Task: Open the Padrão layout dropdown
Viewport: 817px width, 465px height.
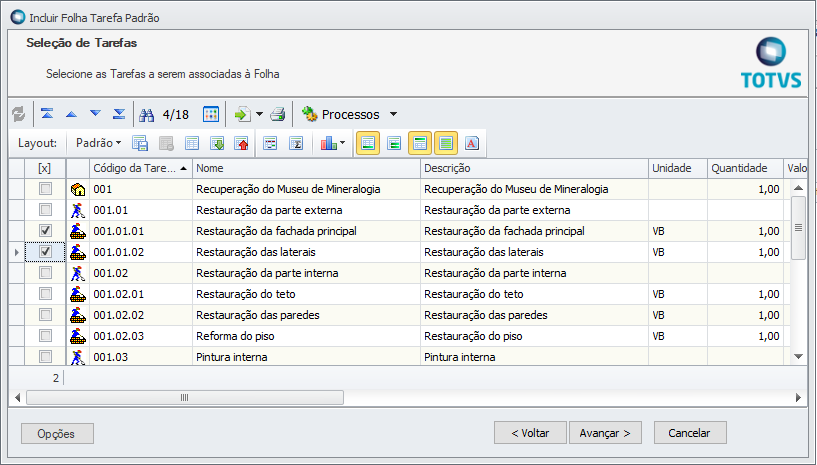Action: click(x=99, y=143)
